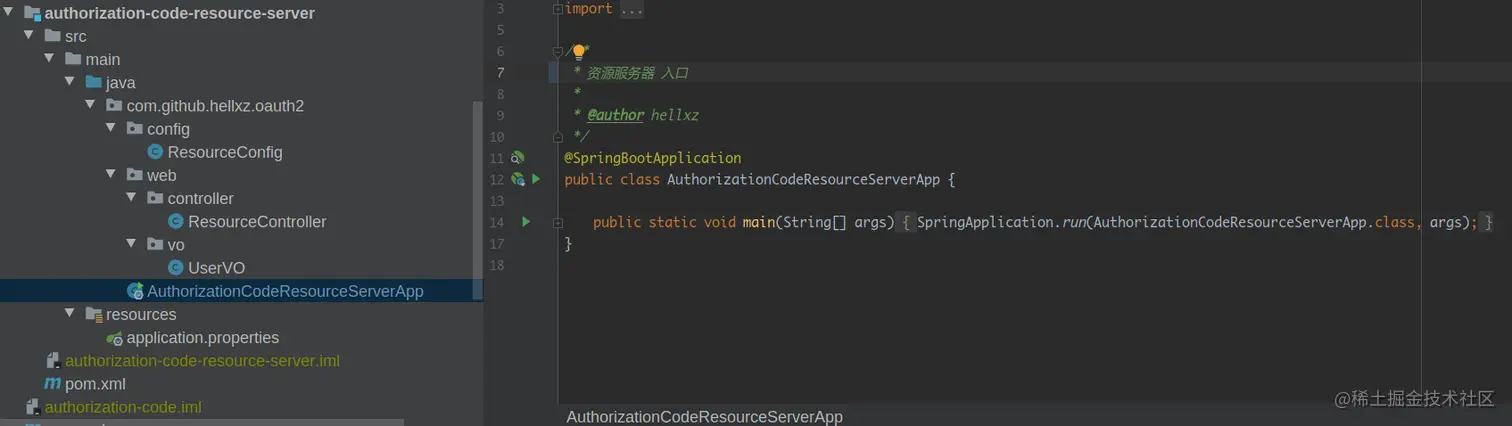The image size is (1512, 426).
Task: Click the main folder icon
Action: point(73,59)
